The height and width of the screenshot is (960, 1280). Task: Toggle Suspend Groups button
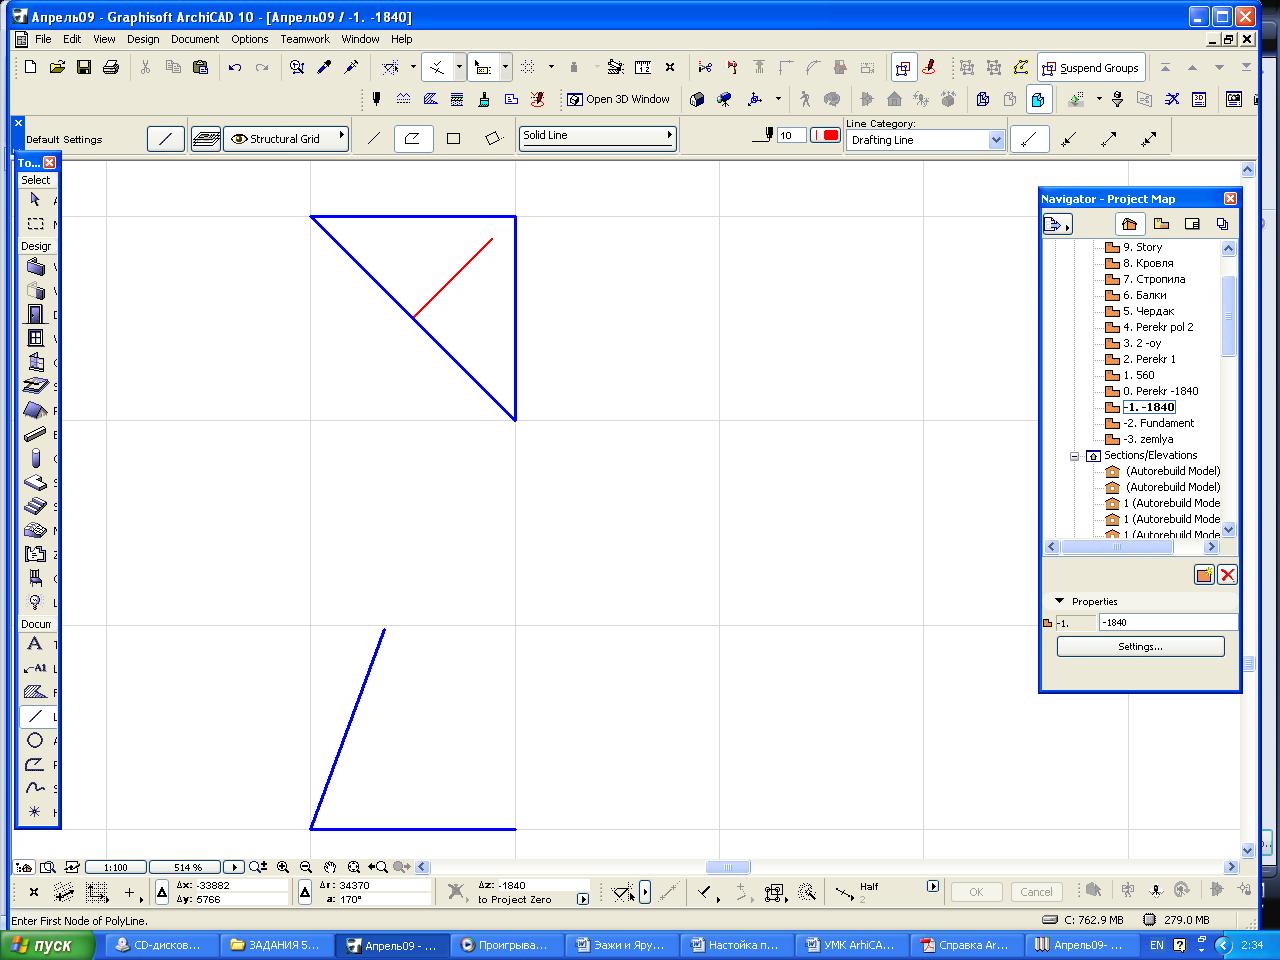coord(1090,68)
